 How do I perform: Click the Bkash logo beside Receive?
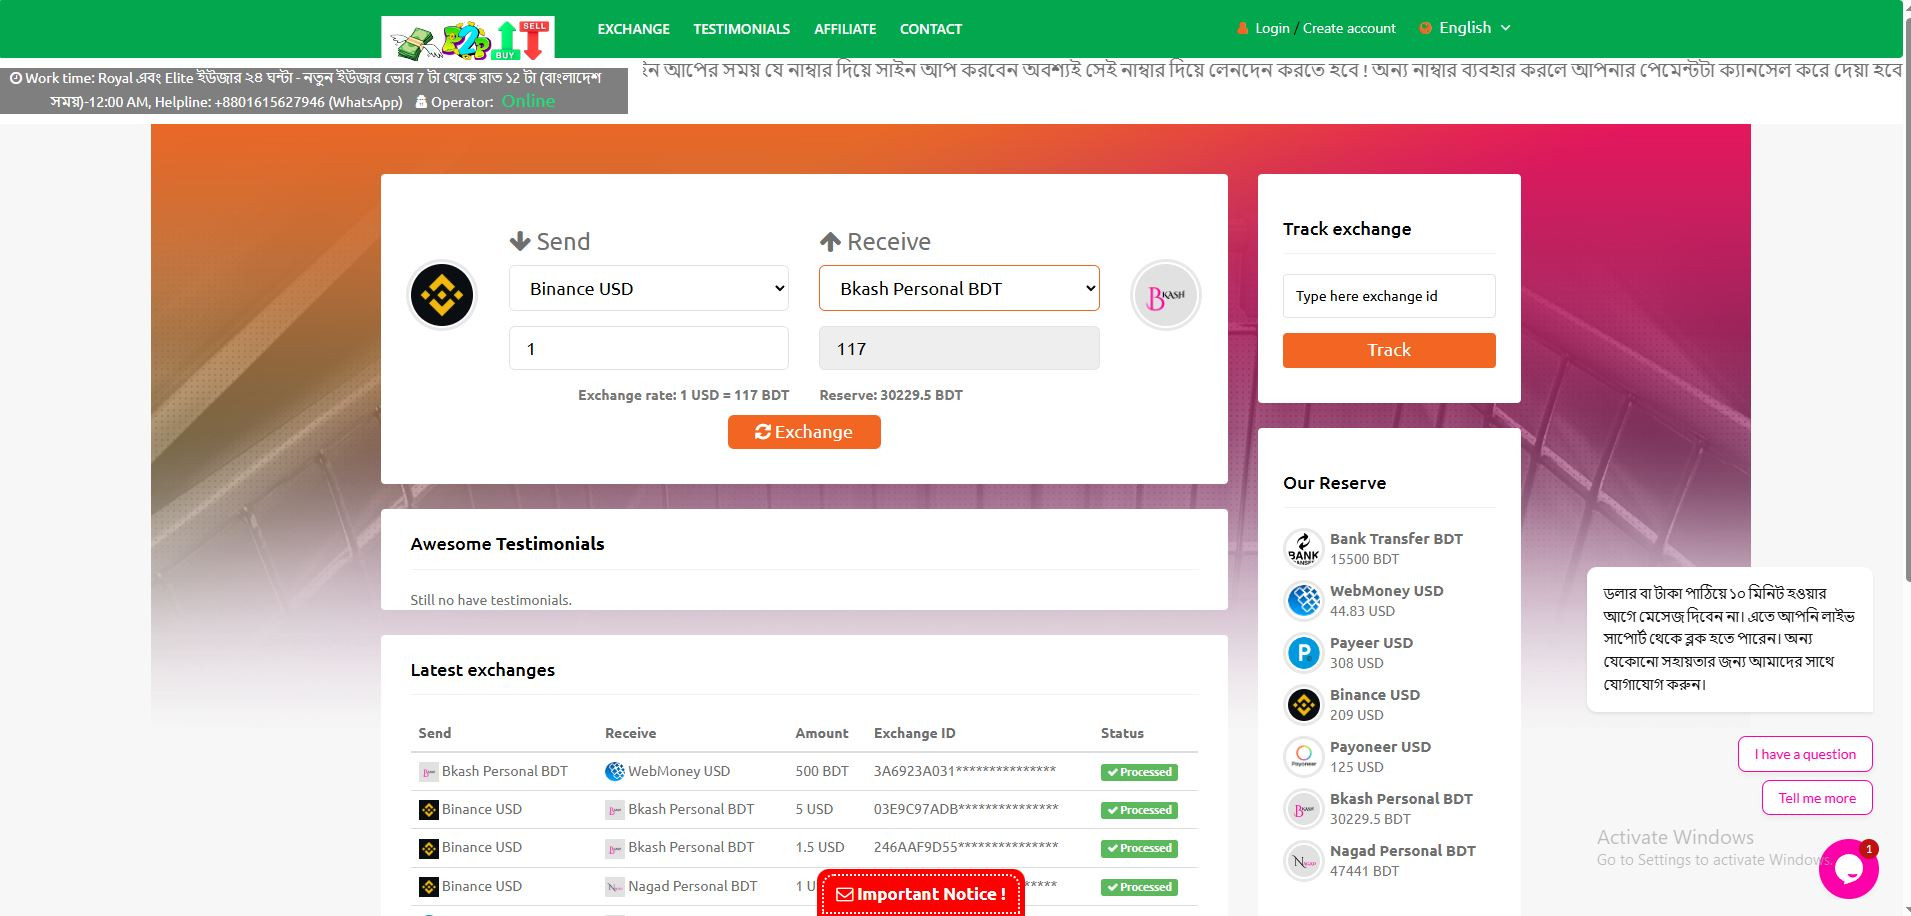point(1165,296)
